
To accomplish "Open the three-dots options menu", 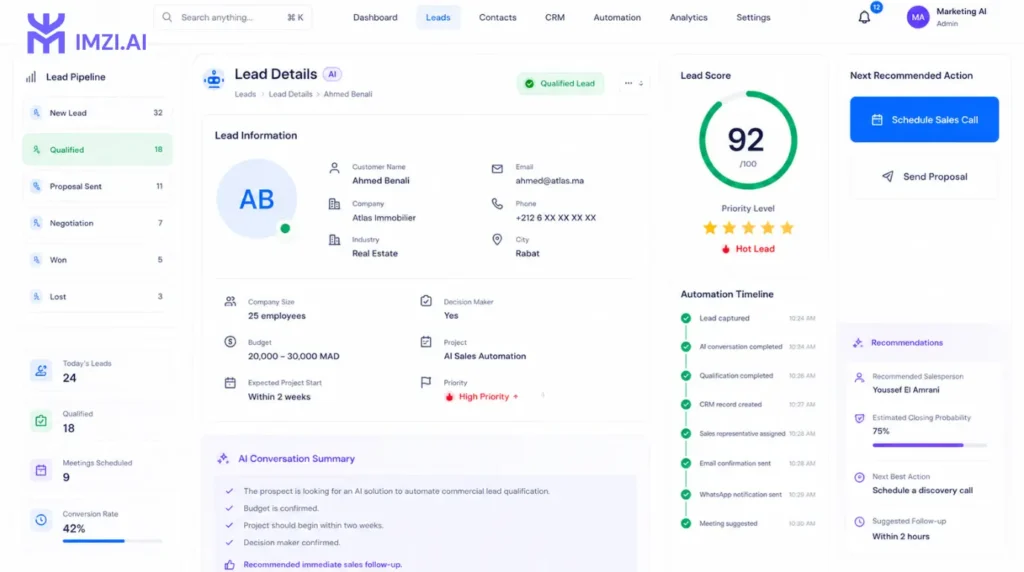I will click(628, 84).
